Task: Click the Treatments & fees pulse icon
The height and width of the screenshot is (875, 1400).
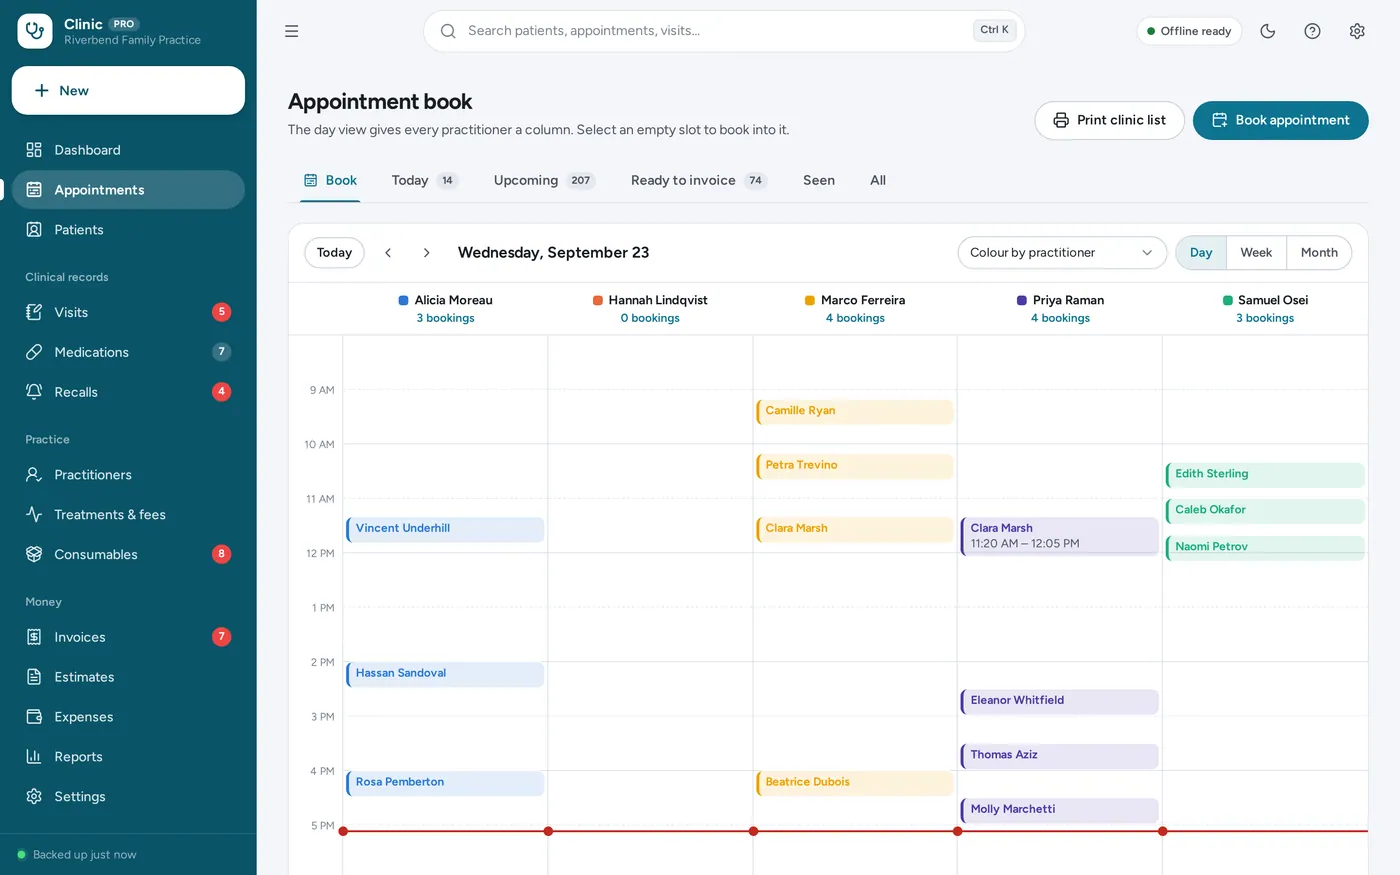Action: pyautogui.click(x=34, y=515)
